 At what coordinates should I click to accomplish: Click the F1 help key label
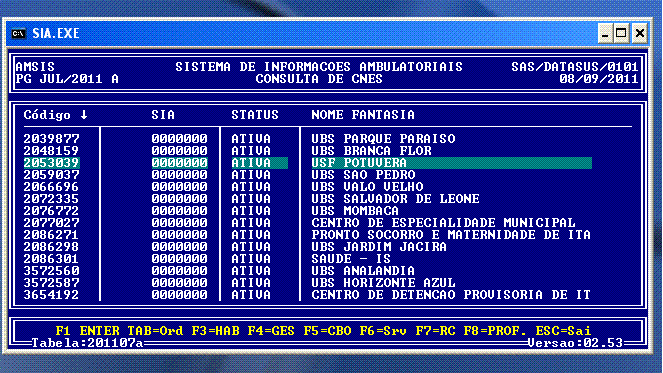63,331
